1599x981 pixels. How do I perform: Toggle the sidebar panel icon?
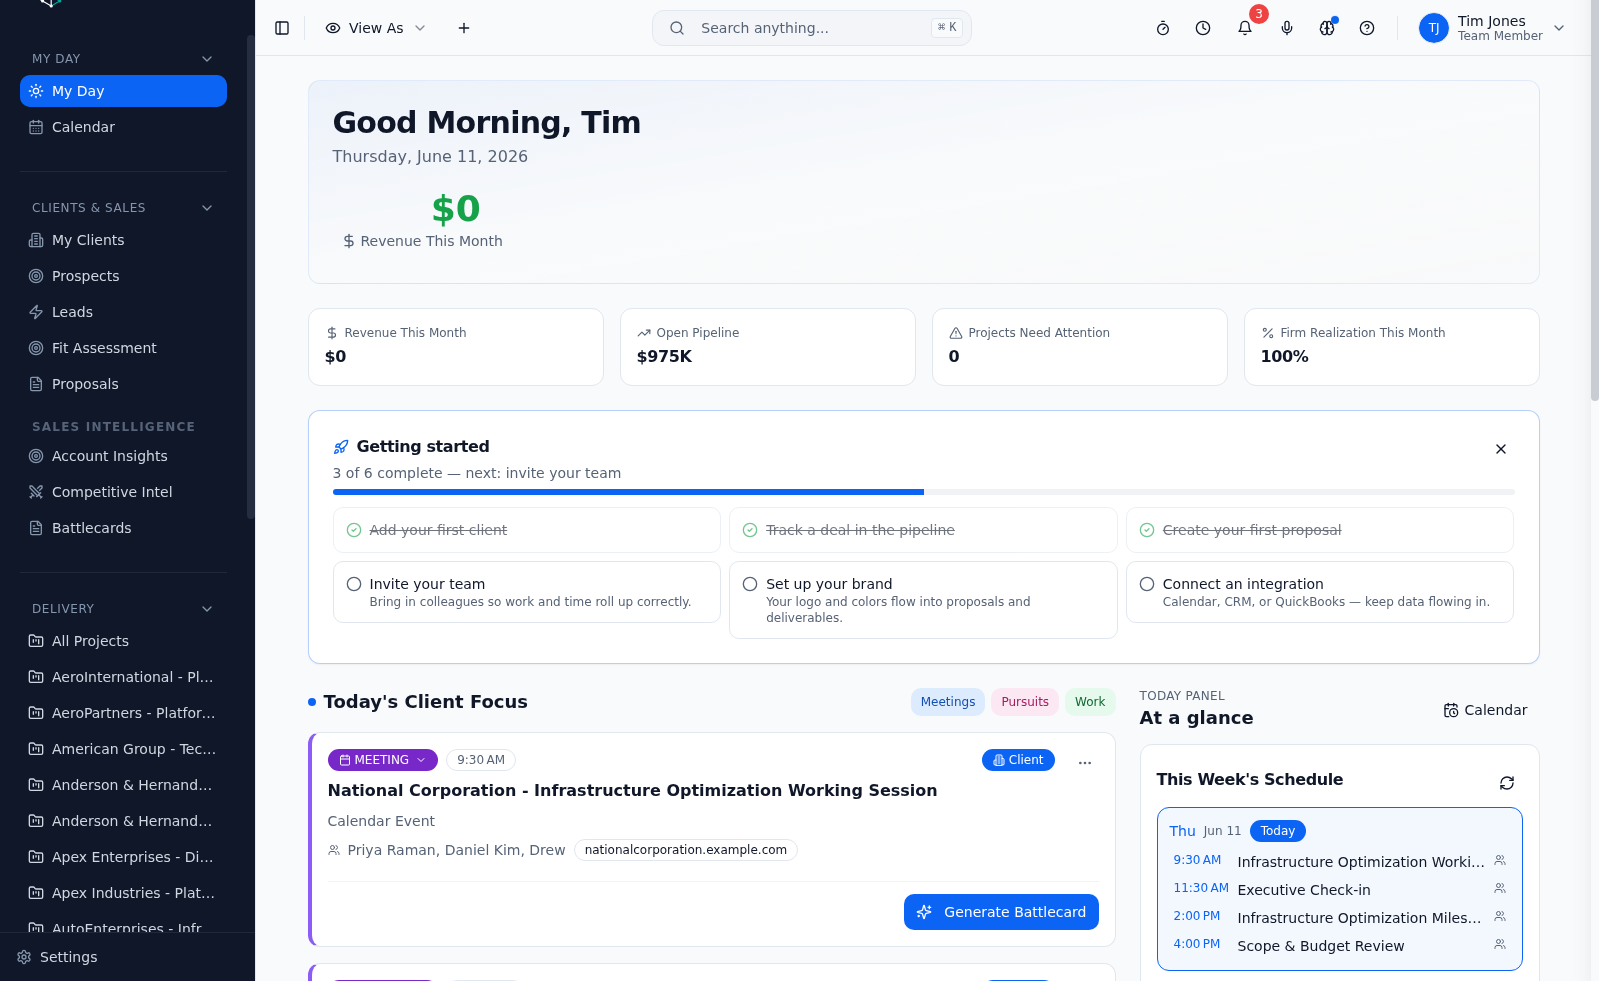coord(282,28)
